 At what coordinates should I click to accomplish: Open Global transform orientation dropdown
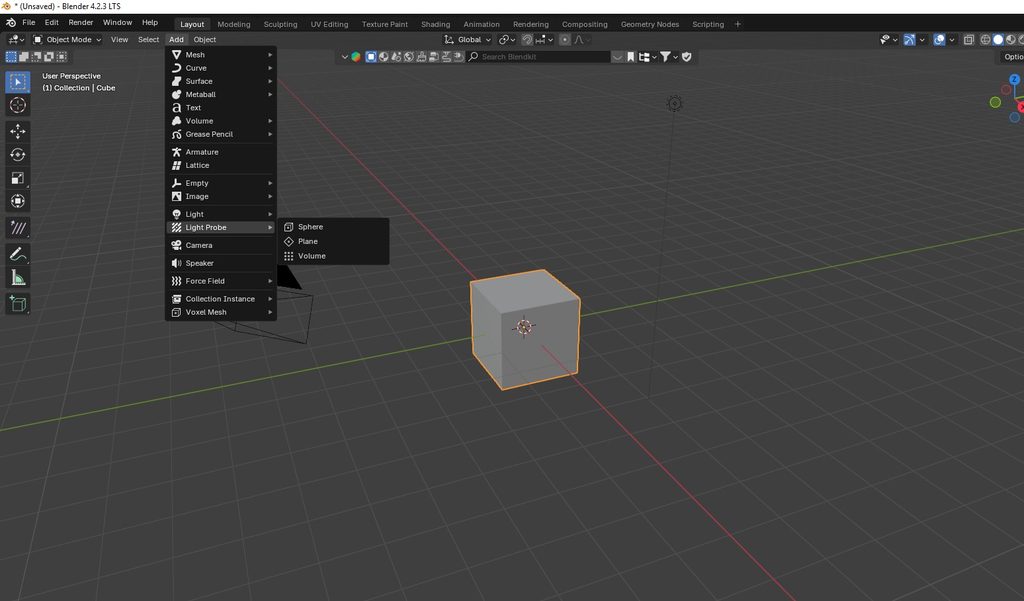click(x=468, y=40)
